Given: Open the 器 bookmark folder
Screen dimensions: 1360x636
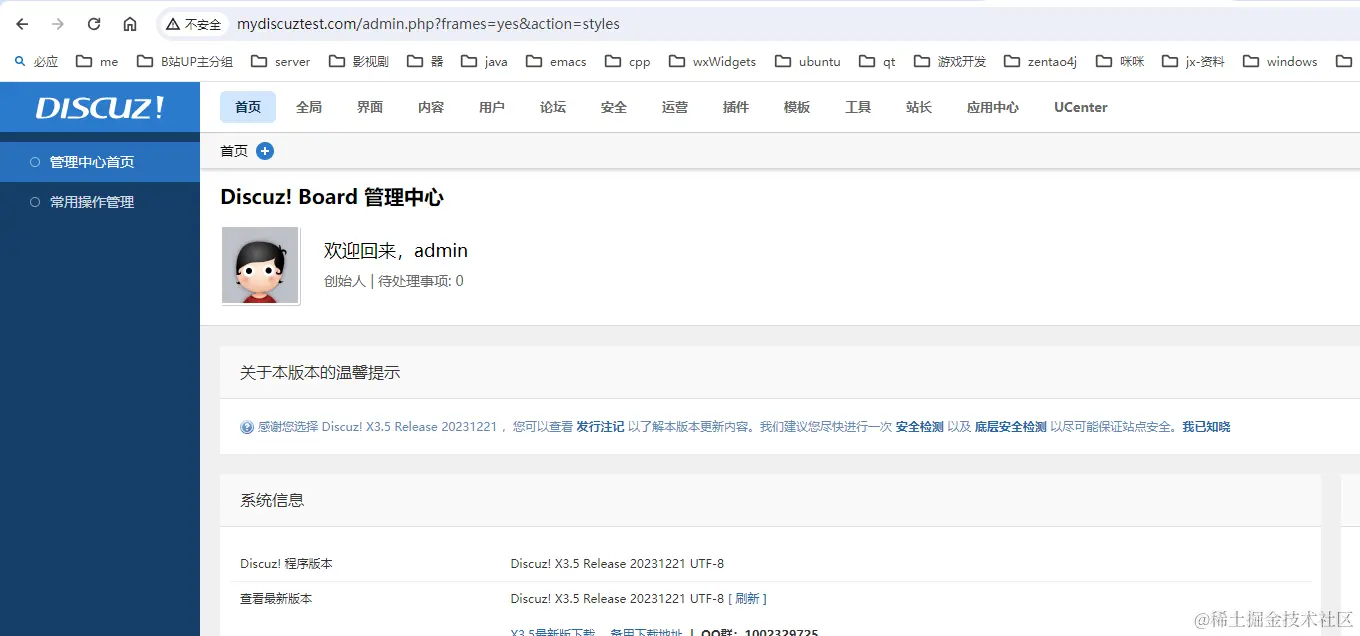Looking at the screenshot, I should [426, 61].
